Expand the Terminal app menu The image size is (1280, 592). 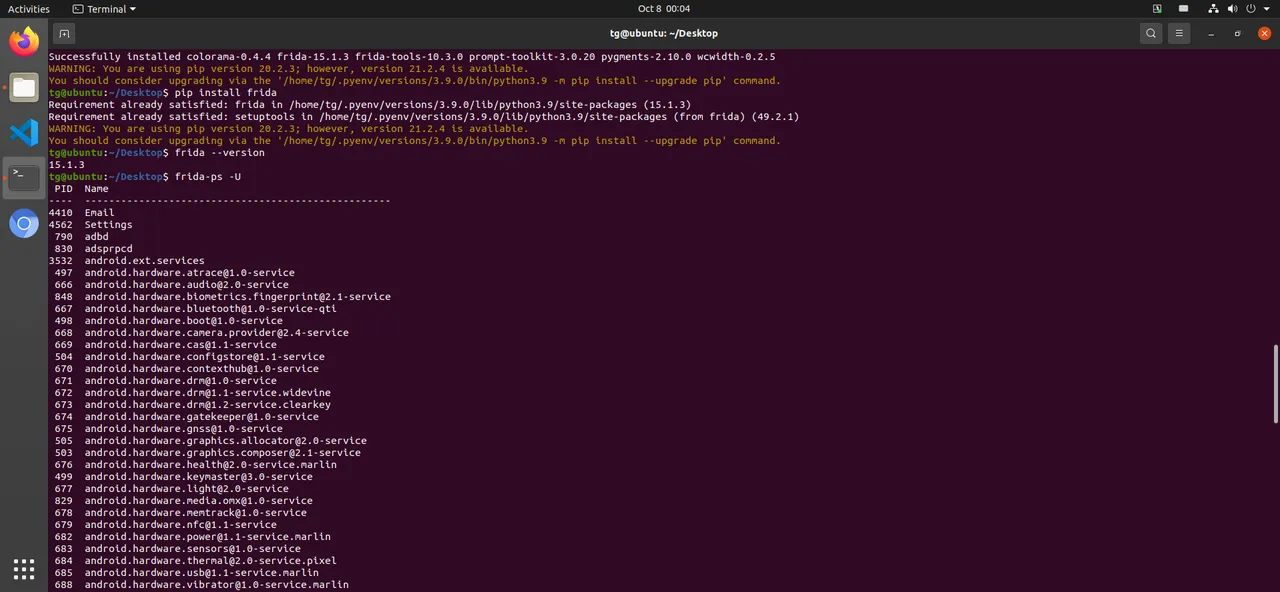105,9
